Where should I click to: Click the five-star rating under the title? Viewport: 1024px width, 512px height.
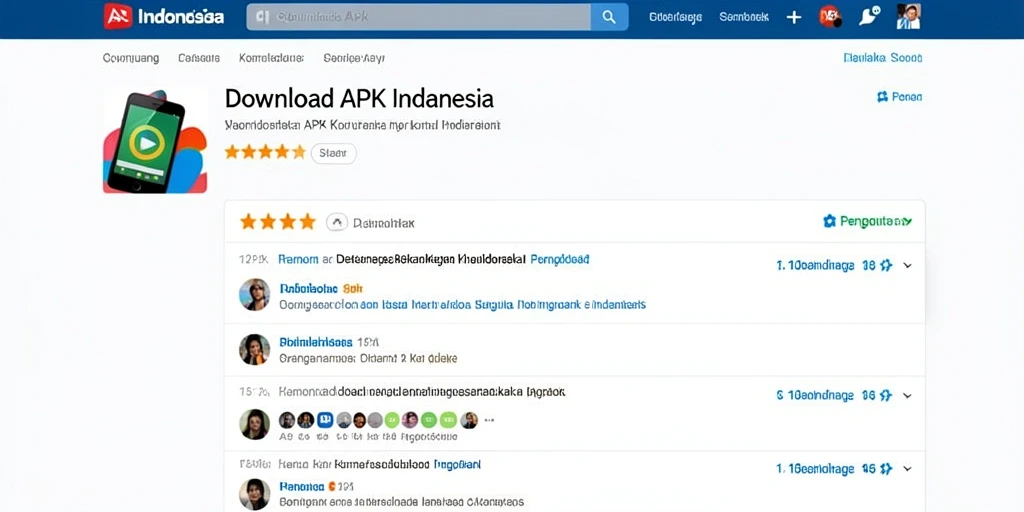pos(265,152)
